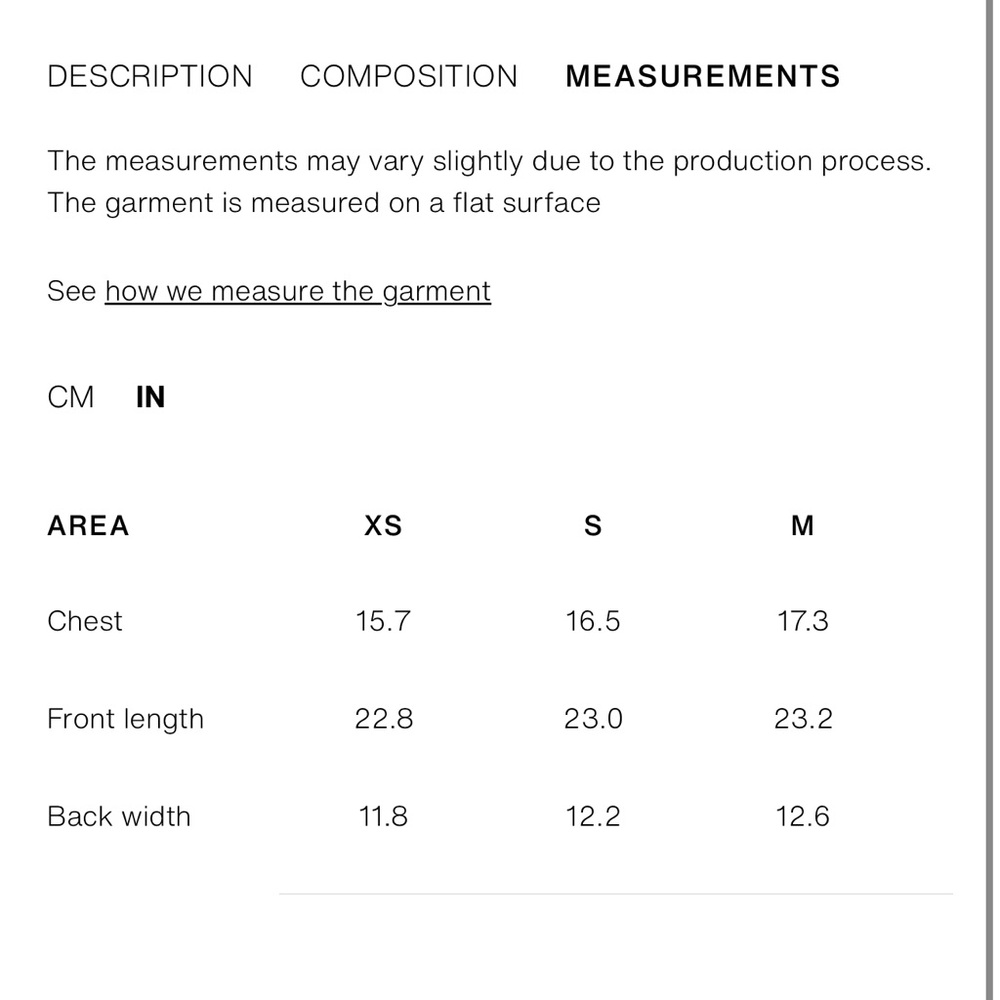The image size is (1000, 1000).
Task: Click the M size column header
Action: click(802, 525)
